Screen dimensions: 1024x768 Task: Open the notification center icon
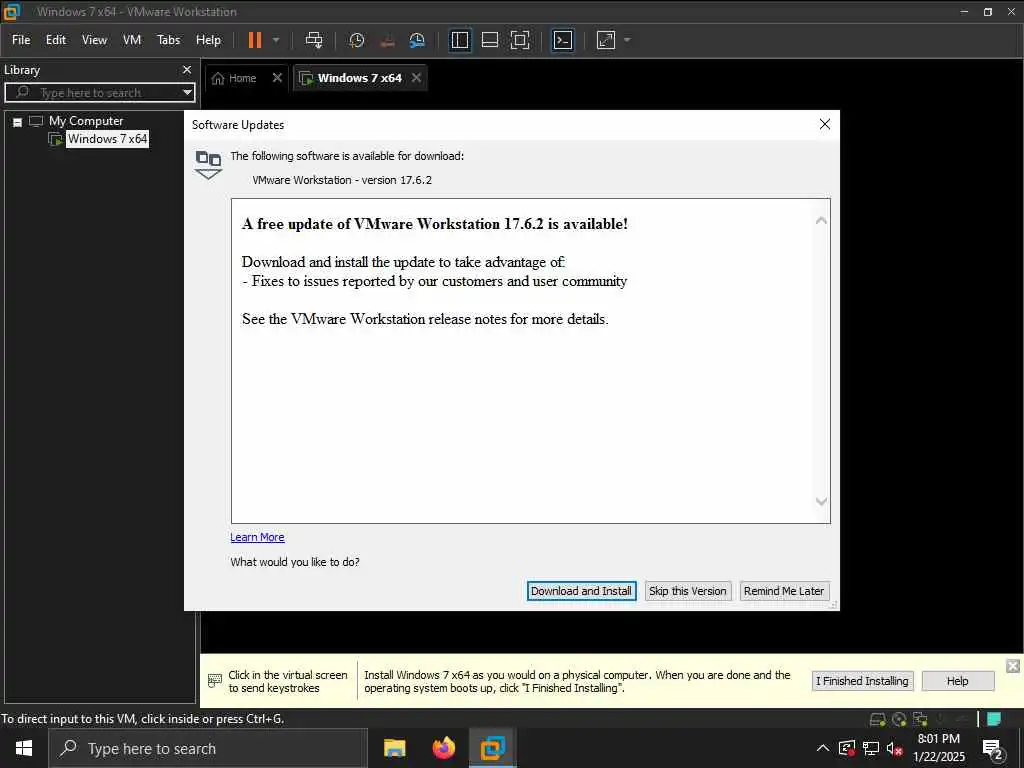coord(993,748)
